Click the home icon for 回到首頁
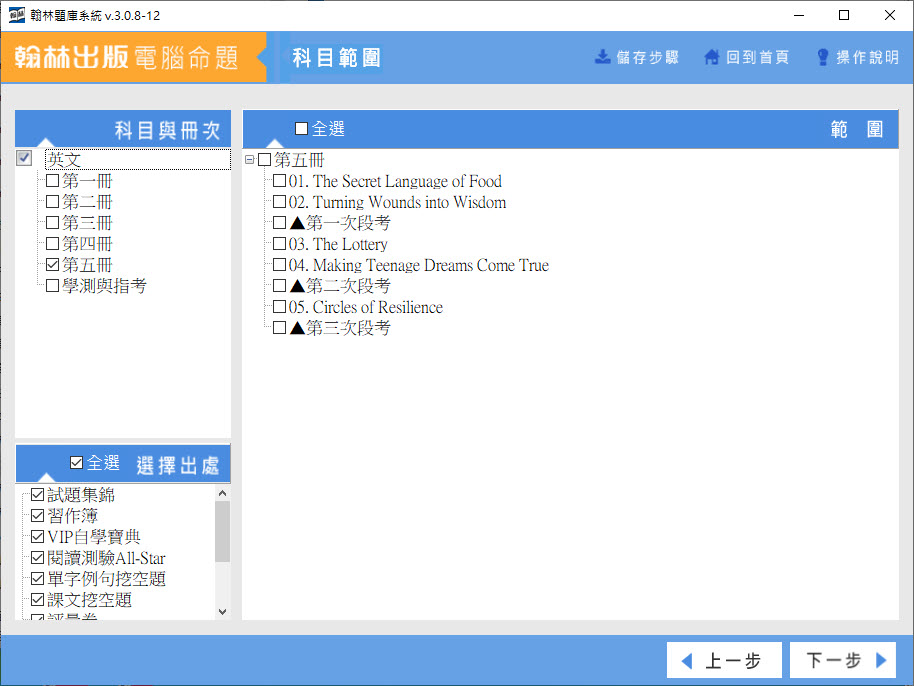This screenshot has width=914, height=686. 712,57
